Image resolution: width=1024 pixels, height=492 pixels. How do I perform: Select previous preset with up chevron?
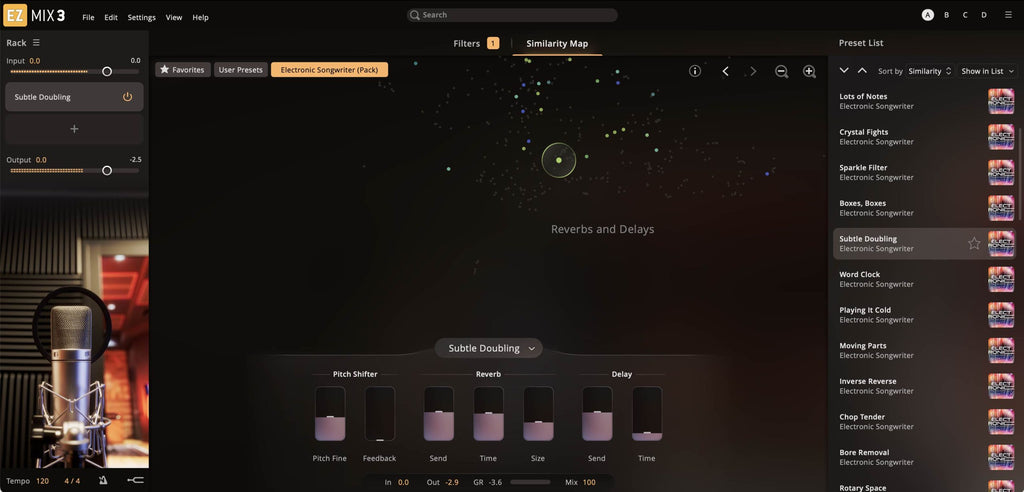[x=862, y=71]
